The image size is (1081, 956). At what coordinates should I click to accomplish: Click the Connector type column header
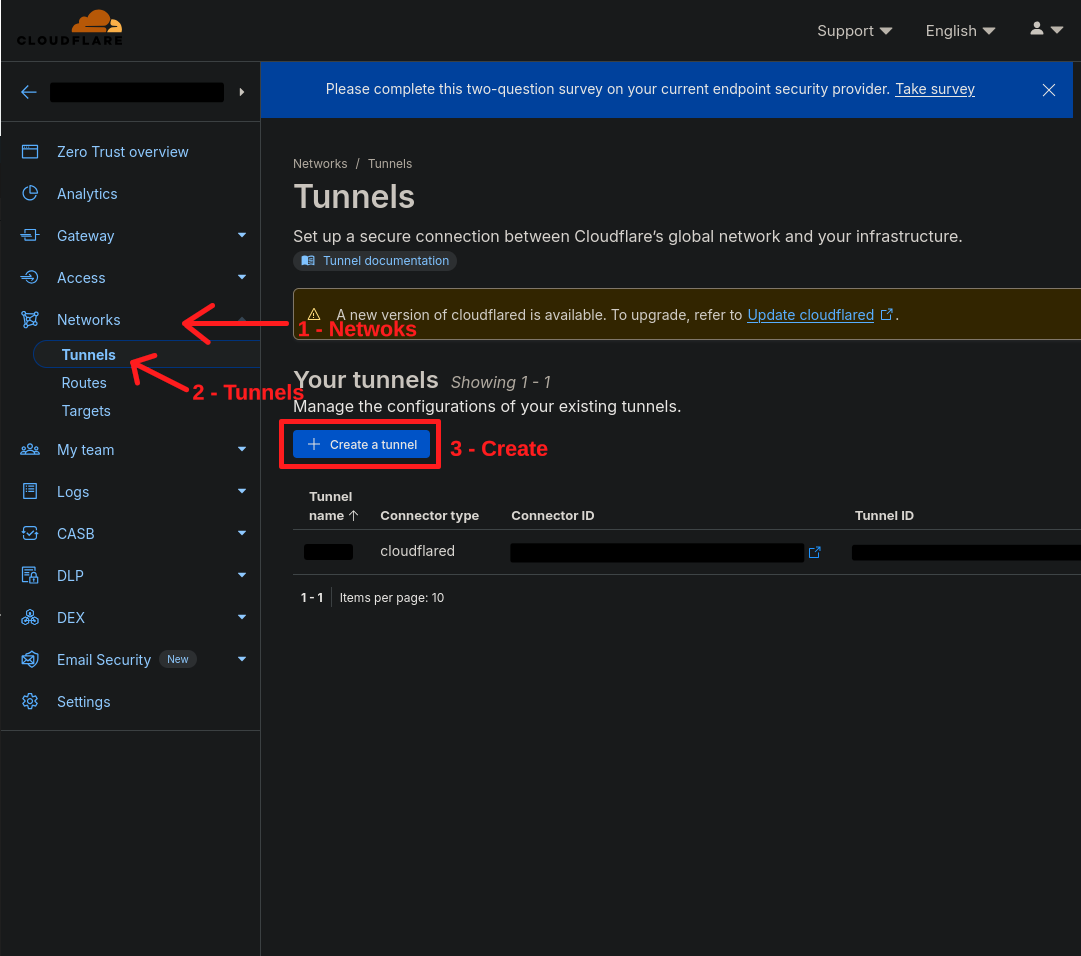(430, 516)
